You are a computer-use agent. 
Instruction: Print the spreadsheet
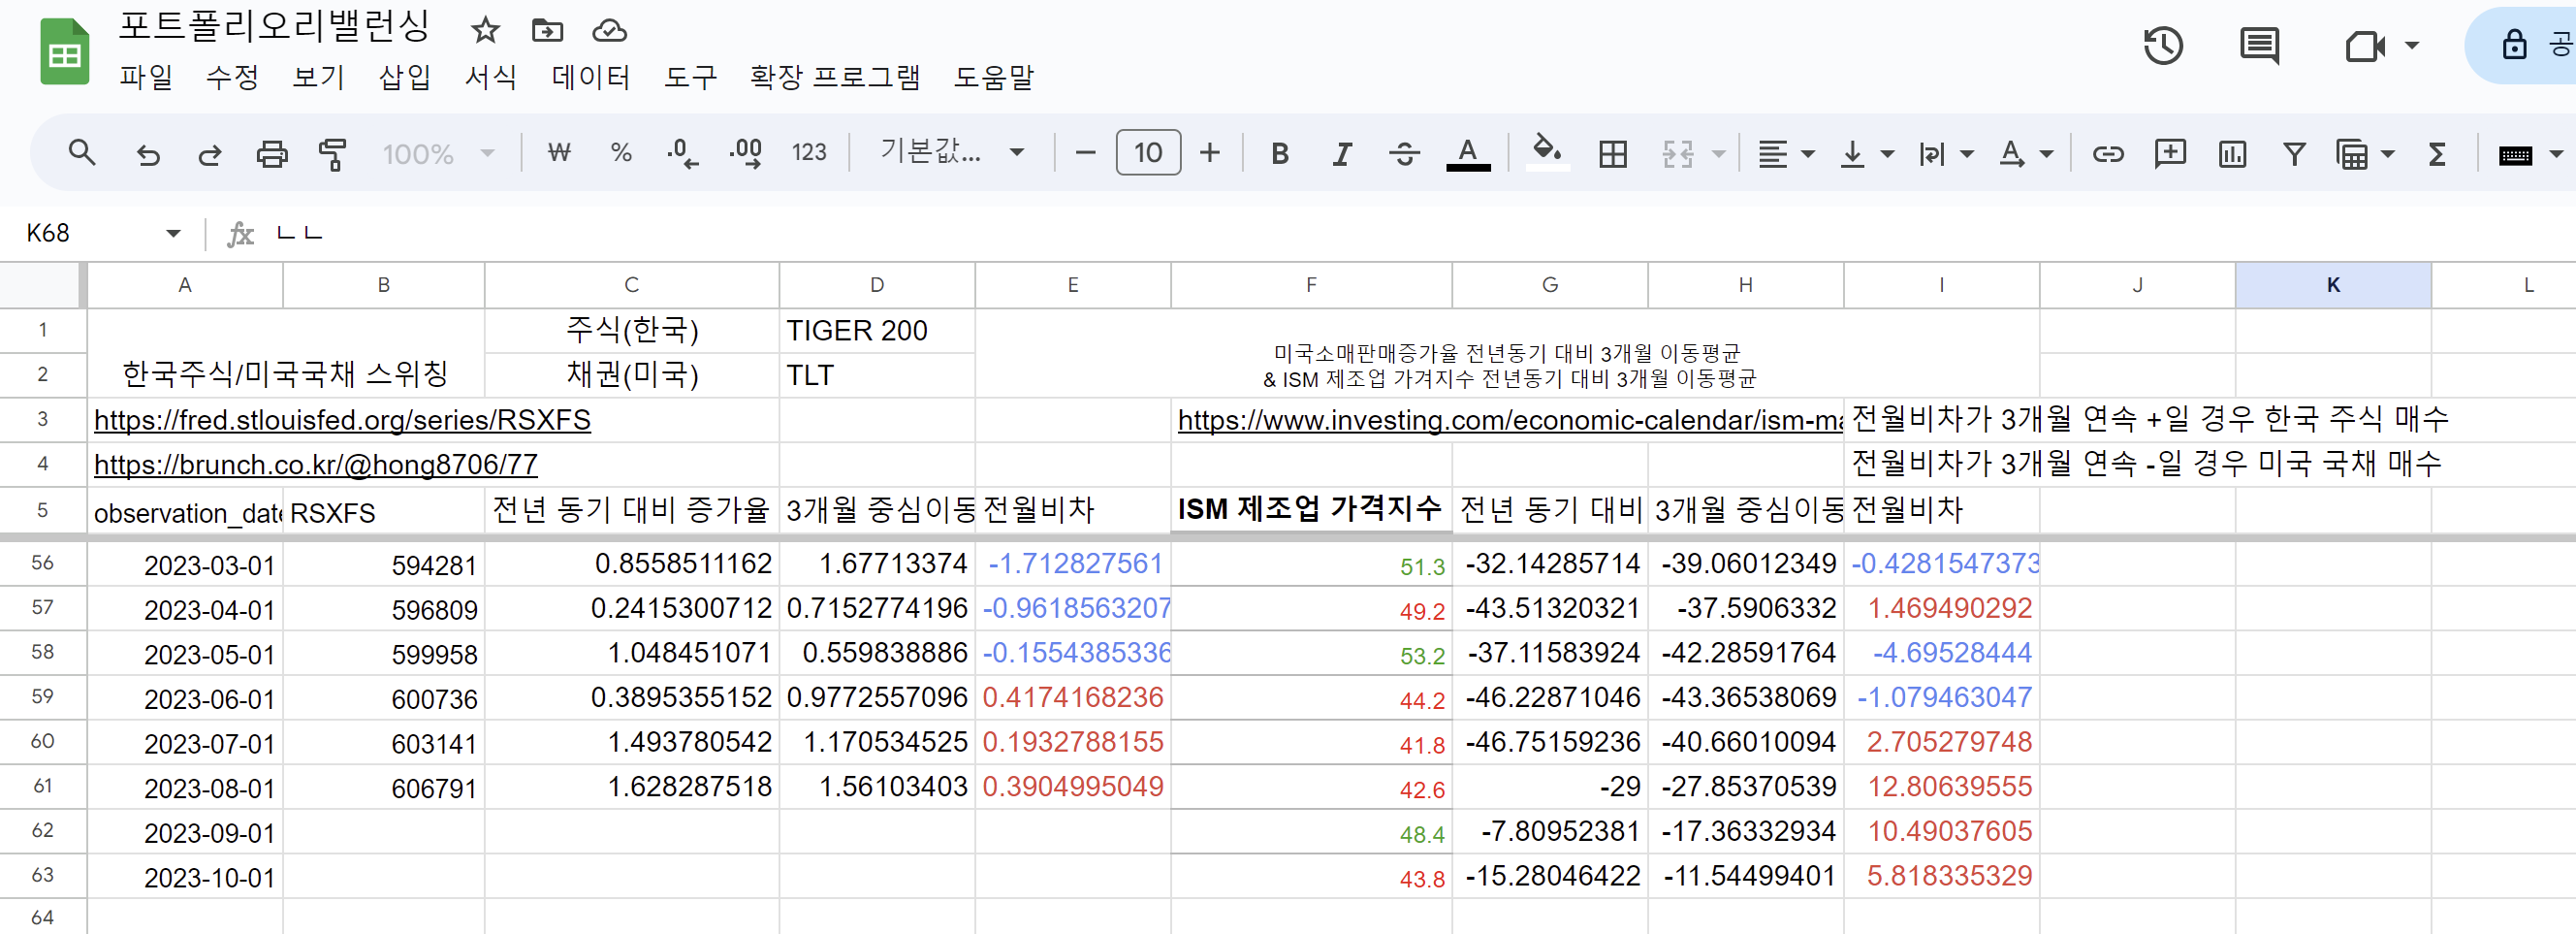[272, 154]
